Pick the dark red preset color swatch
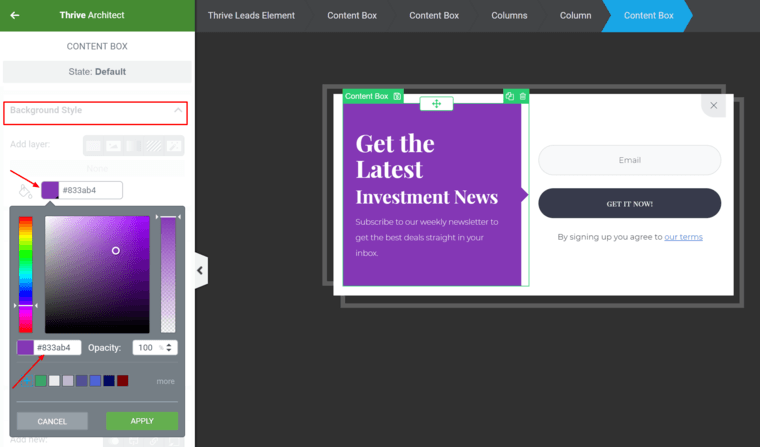The width and height of the screenshot is (760, 447). [x=122, y=381]
